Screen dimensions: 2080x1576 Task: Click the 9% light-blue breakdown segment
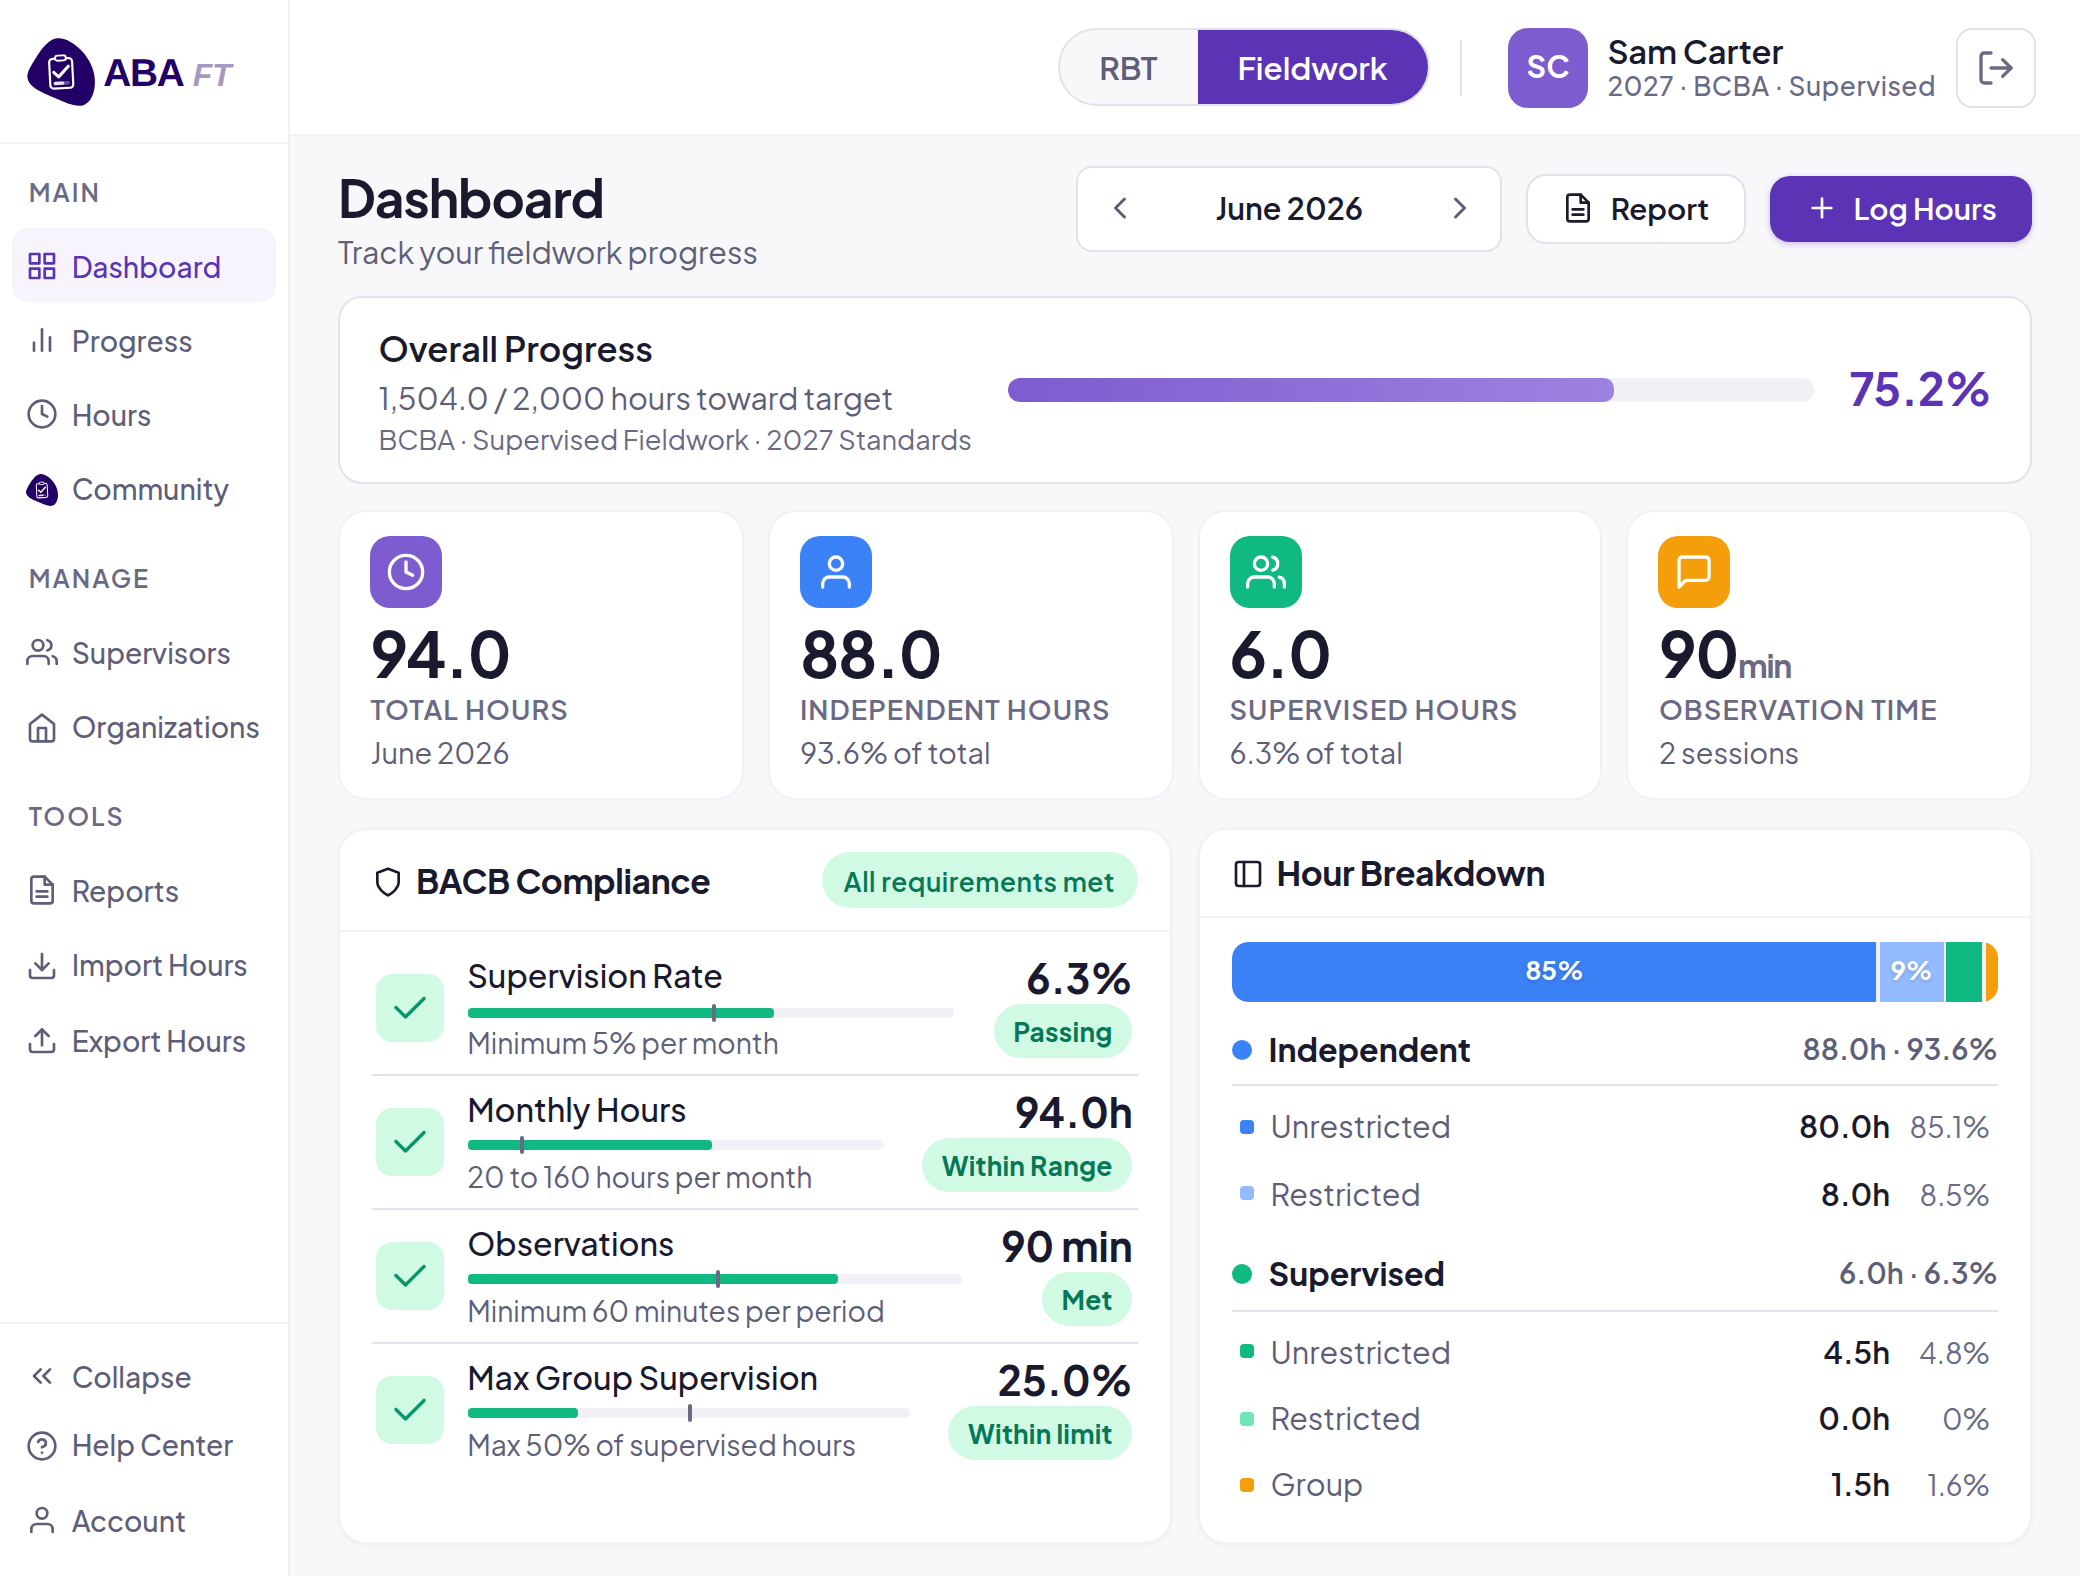(1911, 971)
